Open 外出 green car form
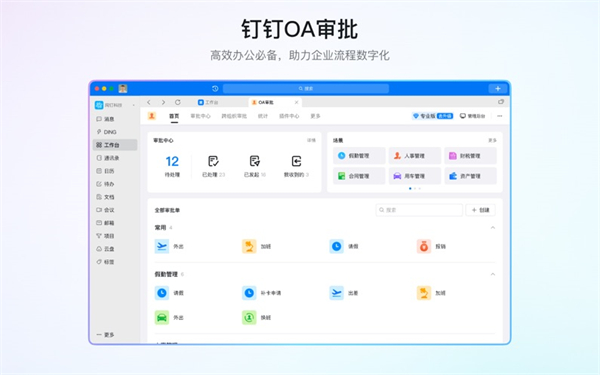This screenshot has height=375, width=600. tap(169, 318)
